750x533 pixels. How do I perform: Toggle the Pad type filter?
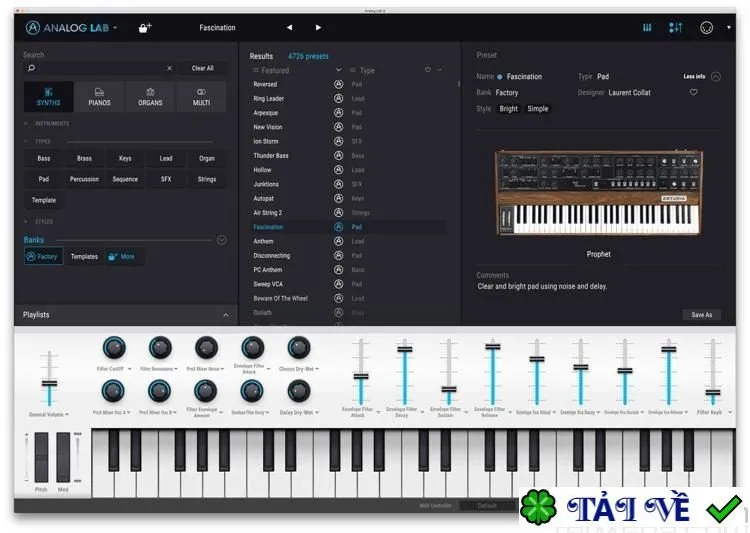click(x=44, y=179)
